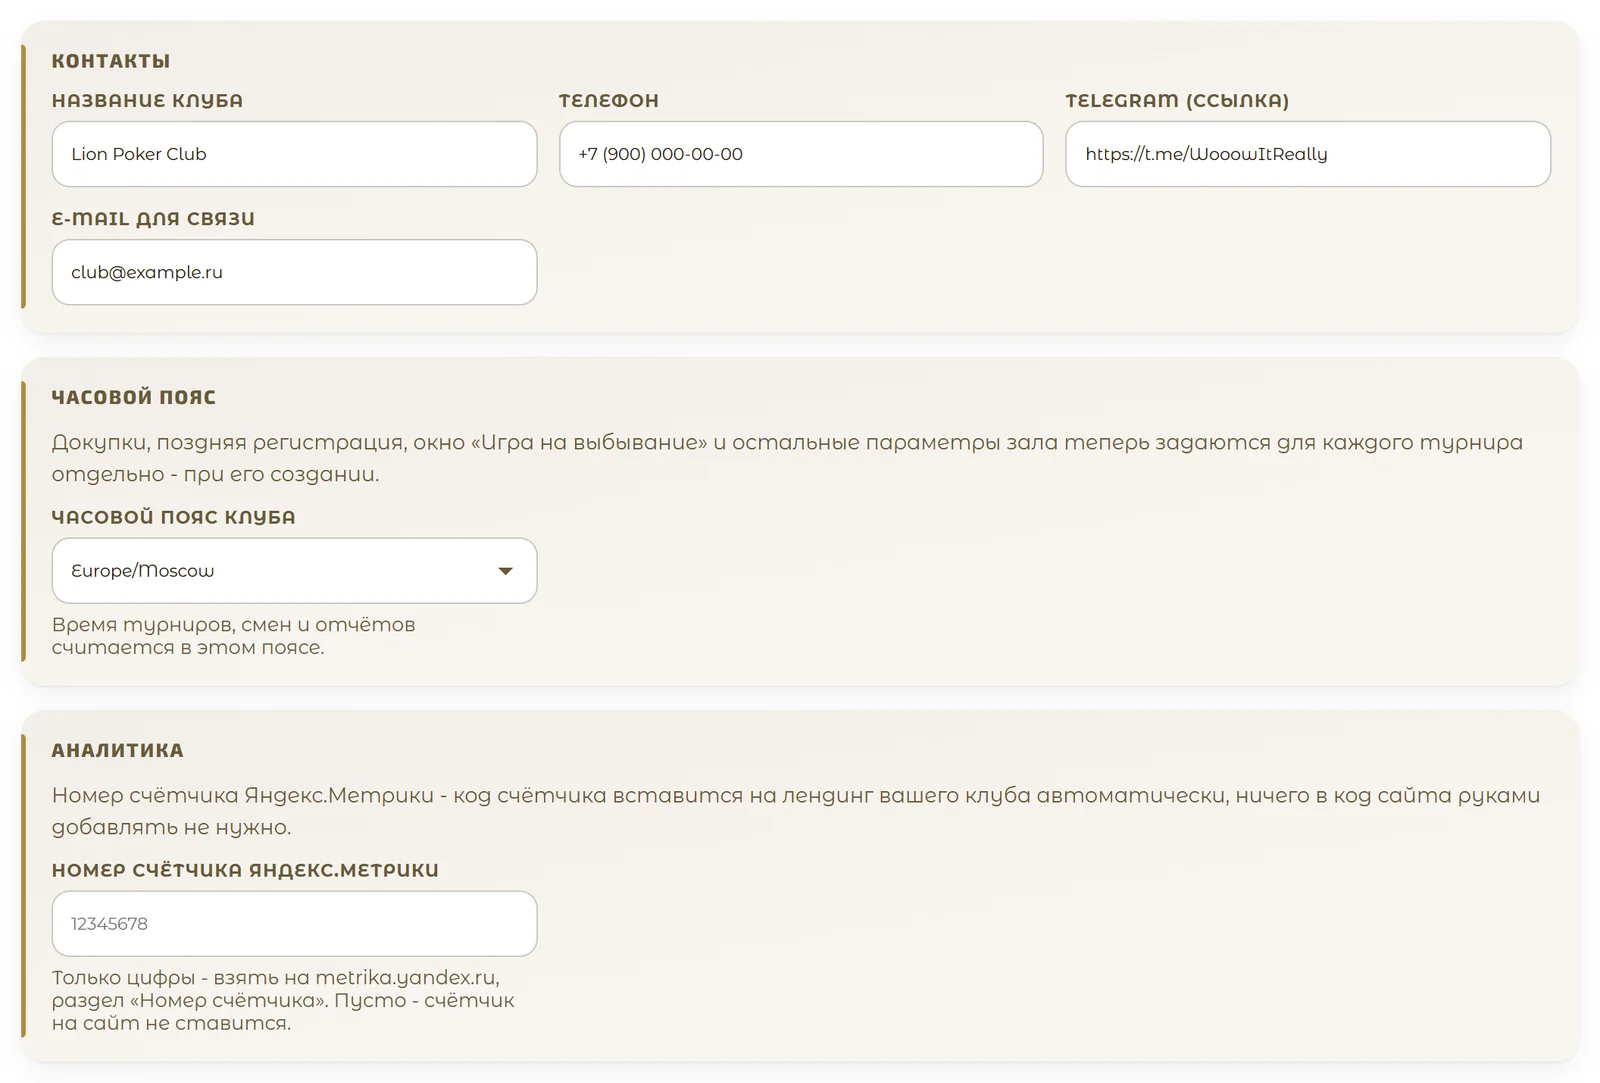Click the ТЕЛЕФОН label

point(609,101)
